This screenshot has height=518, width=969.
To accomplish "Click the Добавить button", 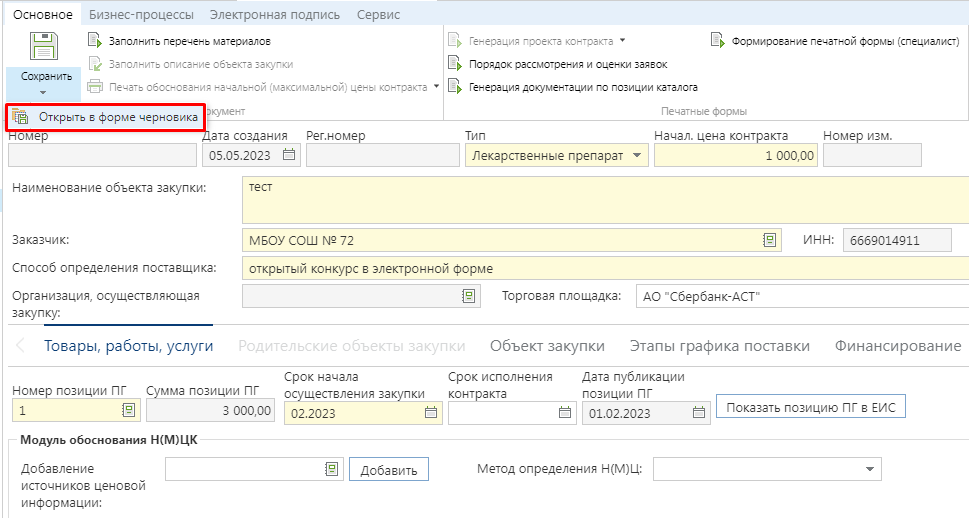I will tap(389, 470).
